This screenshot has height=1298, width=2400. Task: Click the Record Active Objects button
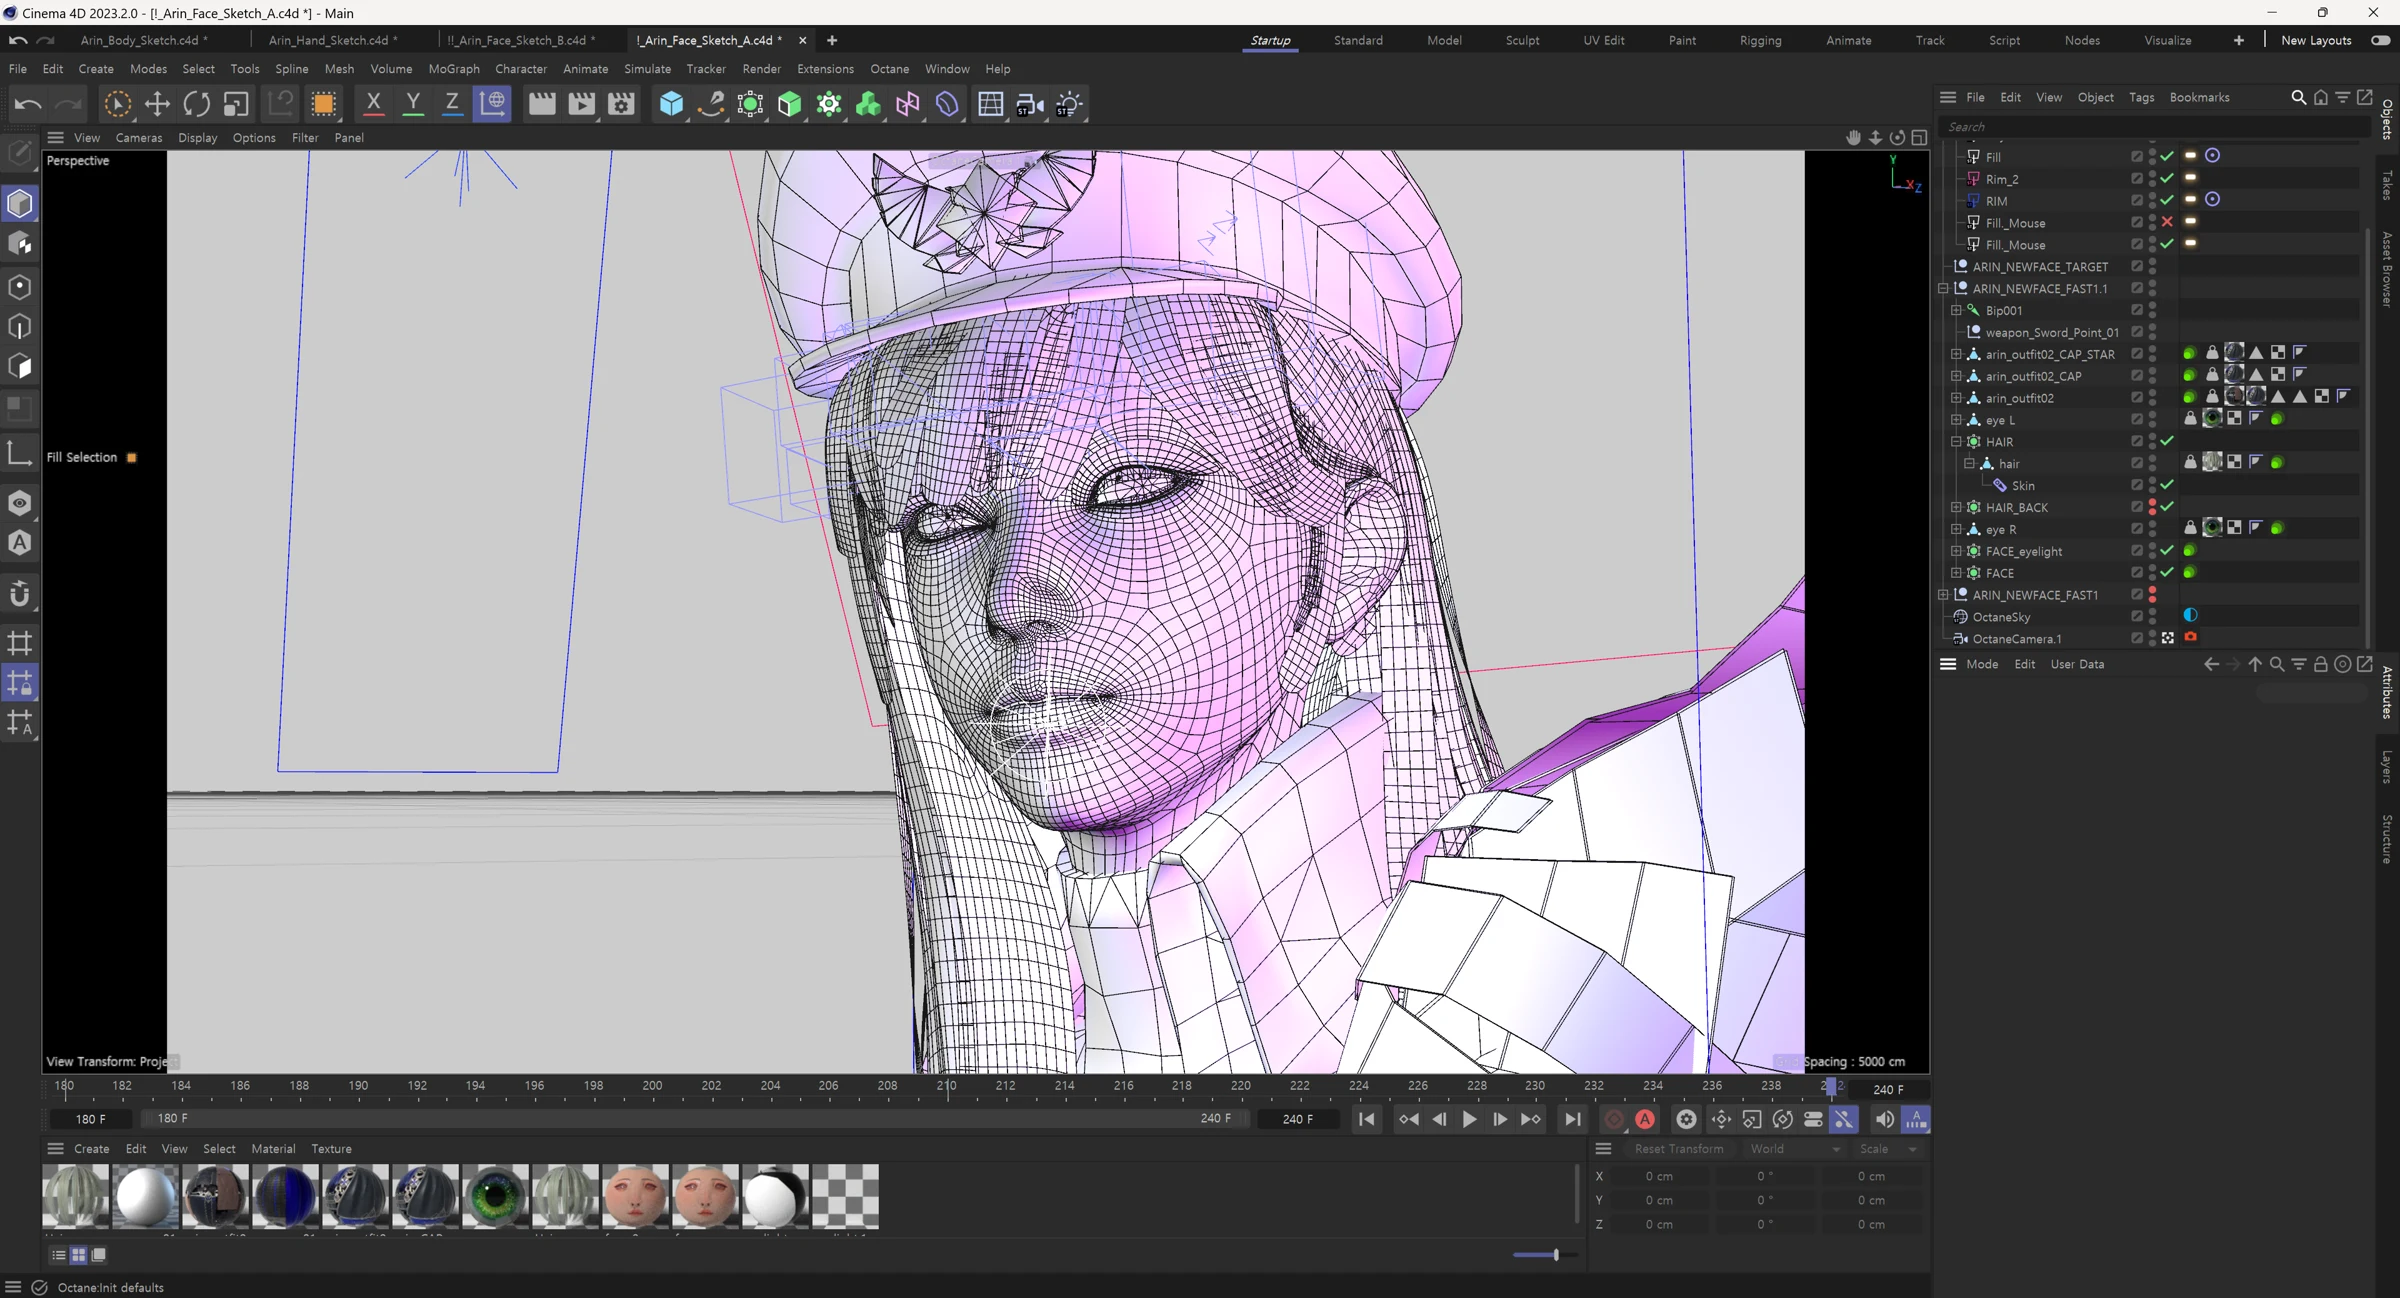pyautogui.click(x=1613, y=1119)
